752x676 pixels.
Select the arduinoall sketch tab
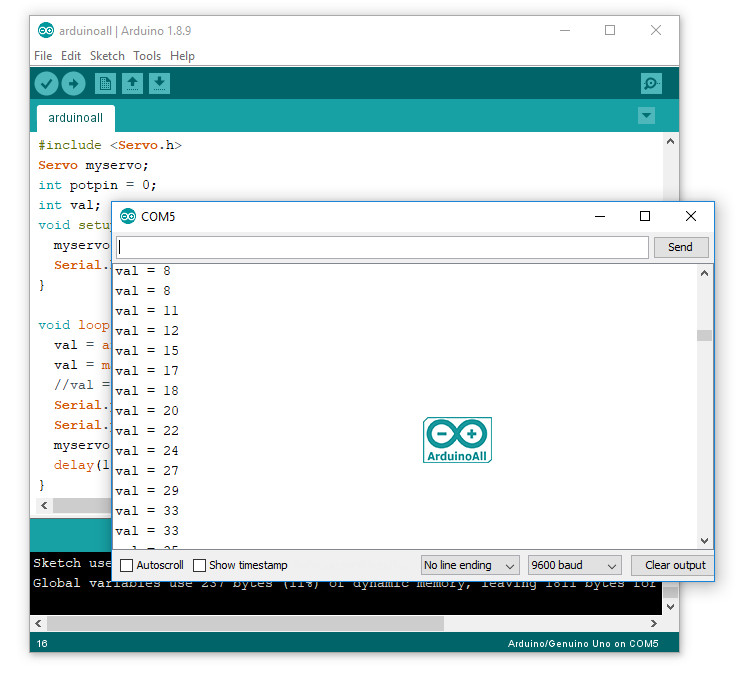pyautogui.click(x=76, y=118)
